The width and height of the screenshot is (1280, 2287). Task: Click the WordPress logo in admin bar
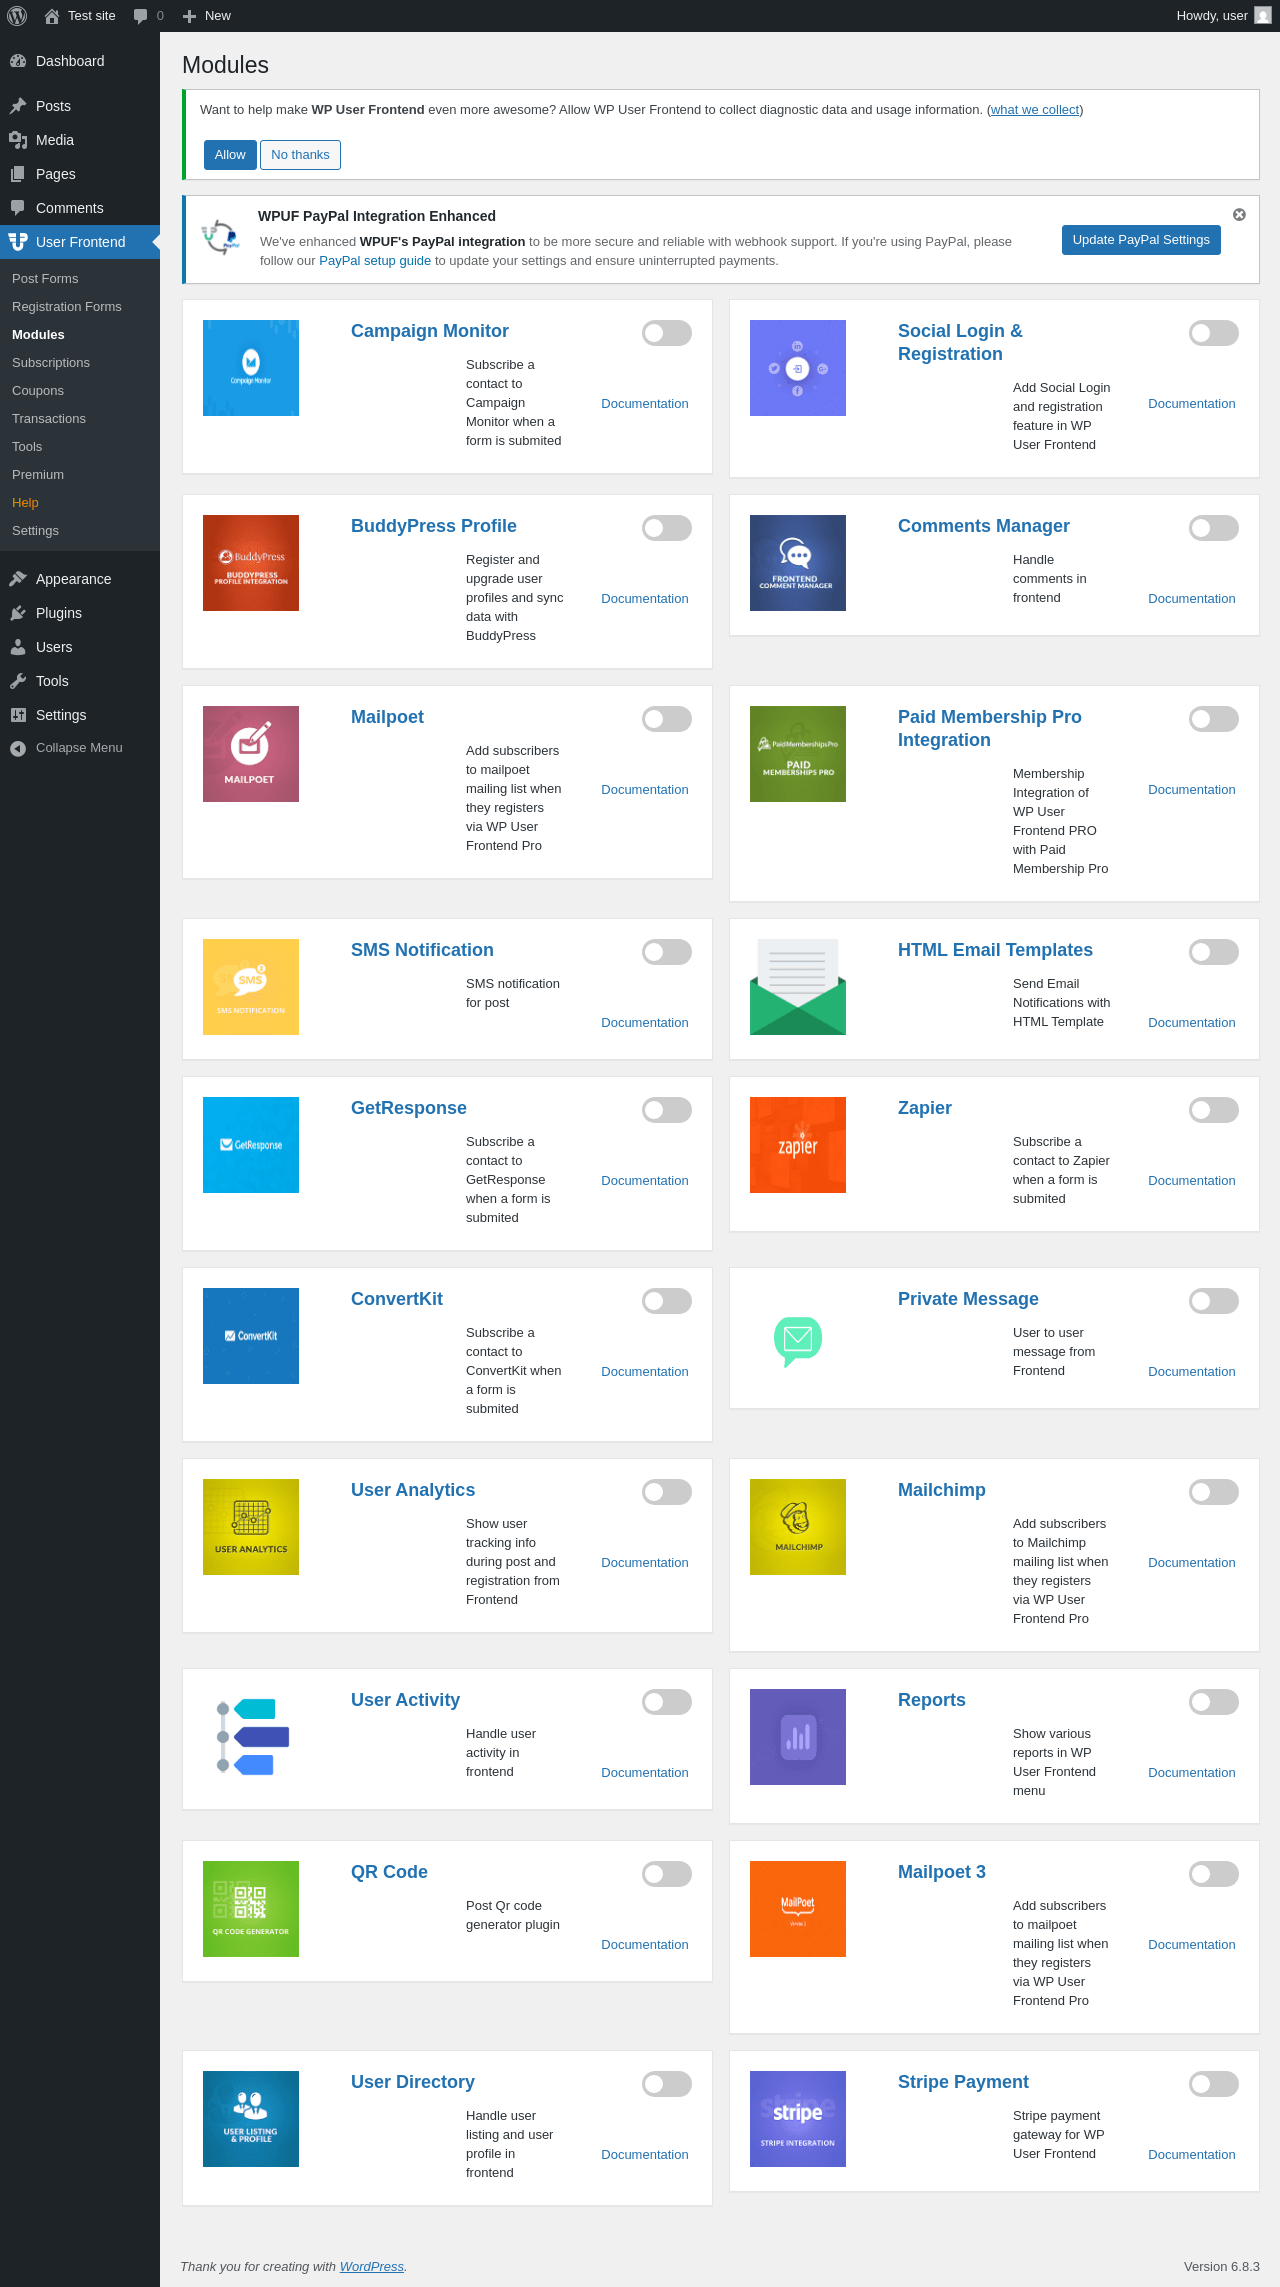pyautogui.click(x=17, y=16)
